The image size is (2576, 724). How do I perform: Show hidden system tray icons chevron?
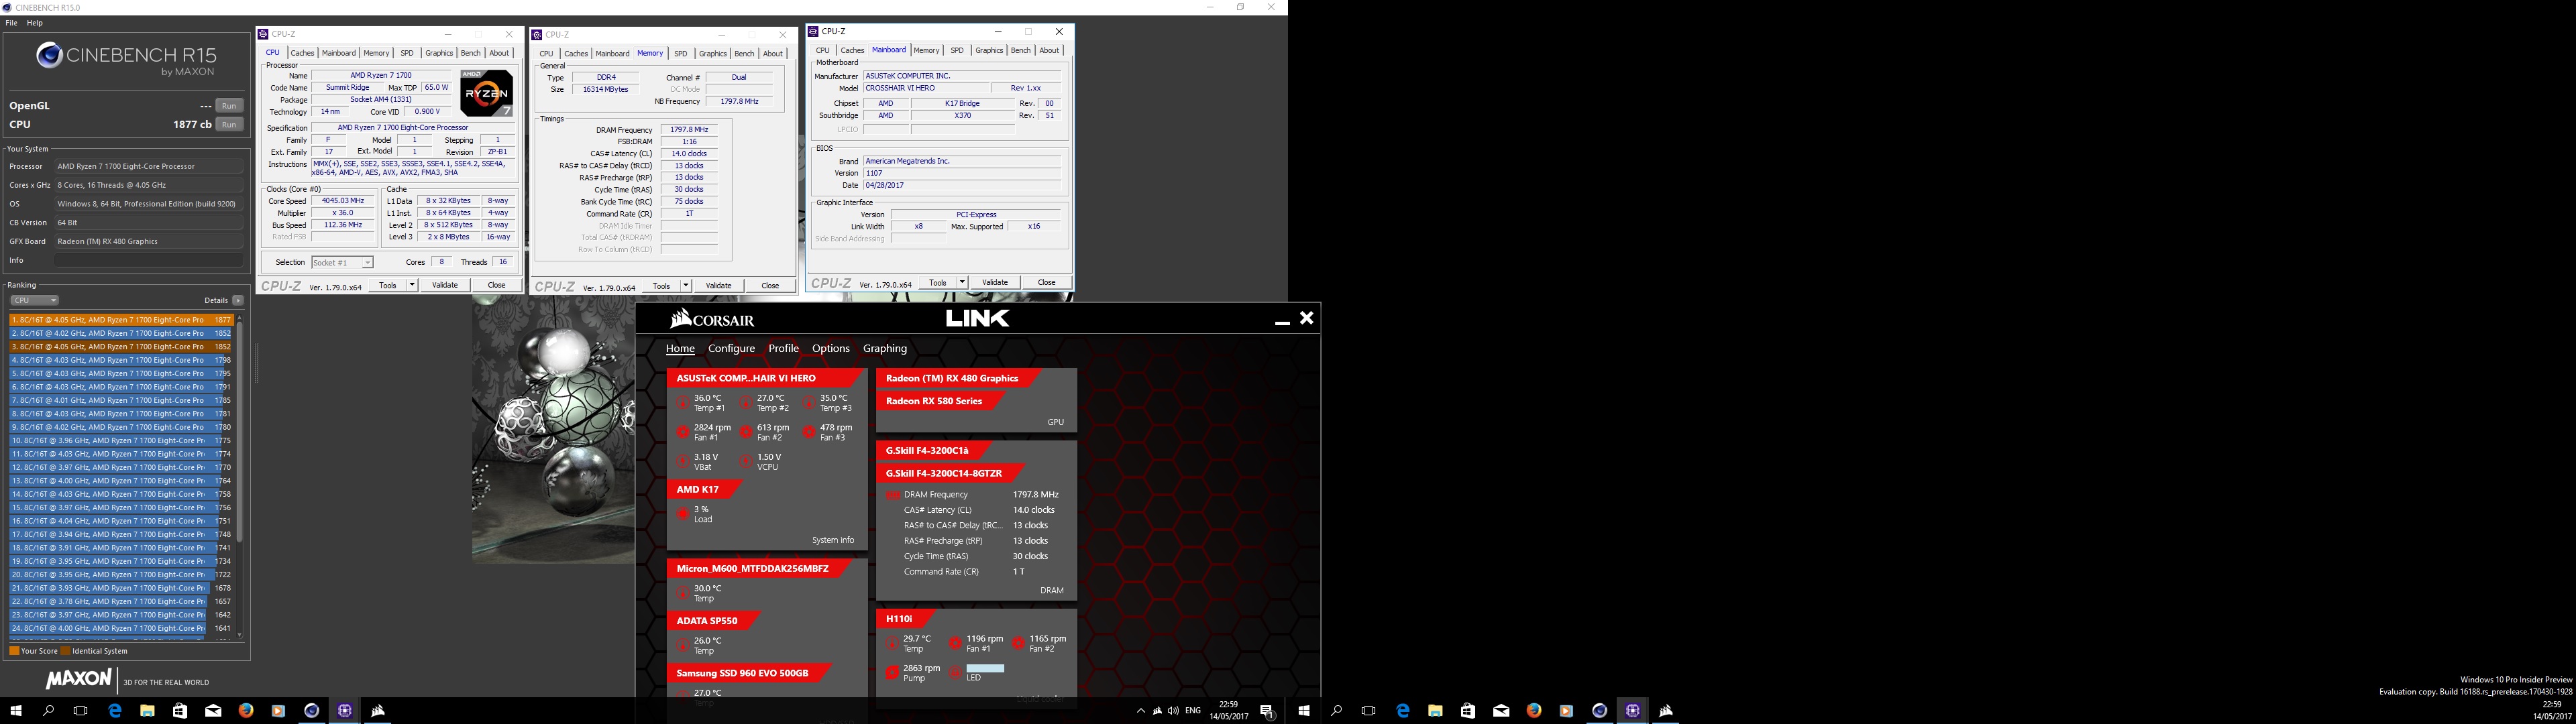(x=1141, y=711)
